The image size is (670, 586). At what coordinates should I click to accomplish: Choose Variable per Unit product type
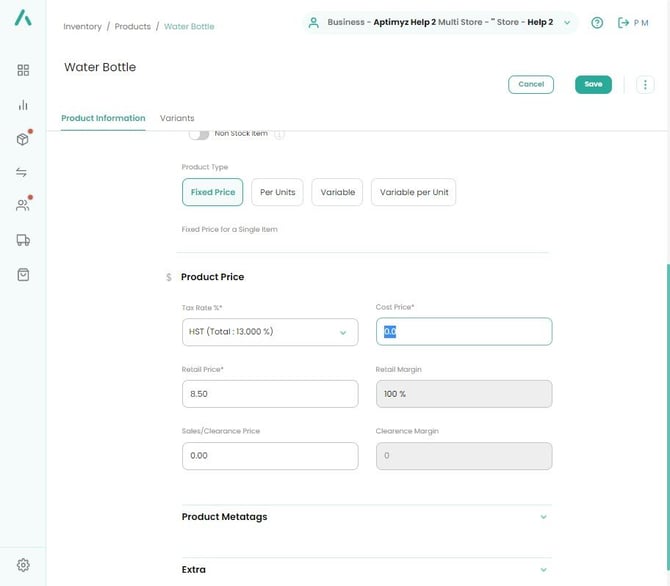tap(413, 192)
